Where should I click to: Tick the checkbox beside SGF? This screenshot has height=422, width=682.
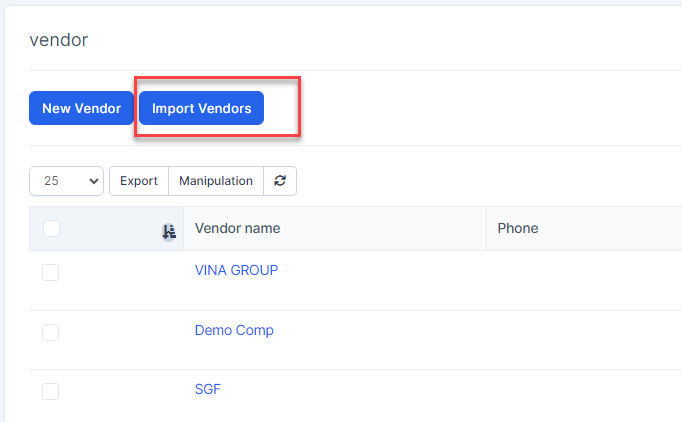(51, 391)
